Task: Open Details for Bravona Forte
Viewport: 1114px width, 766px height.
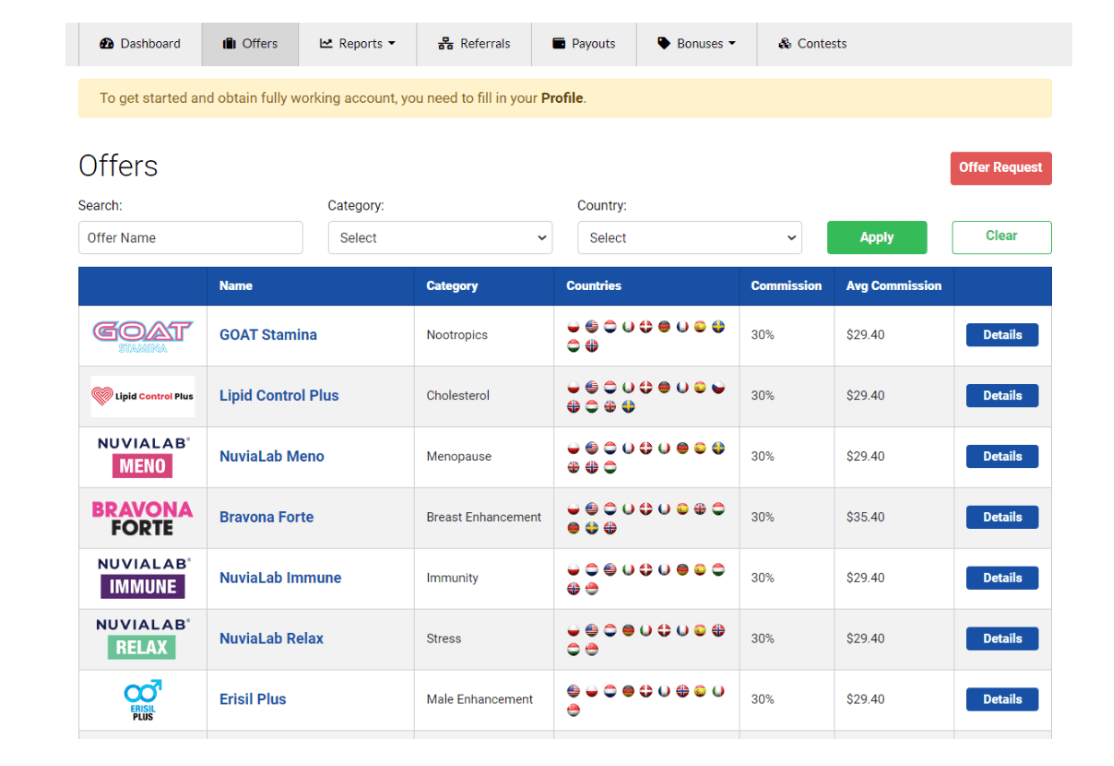Action: pos(1002,517)
